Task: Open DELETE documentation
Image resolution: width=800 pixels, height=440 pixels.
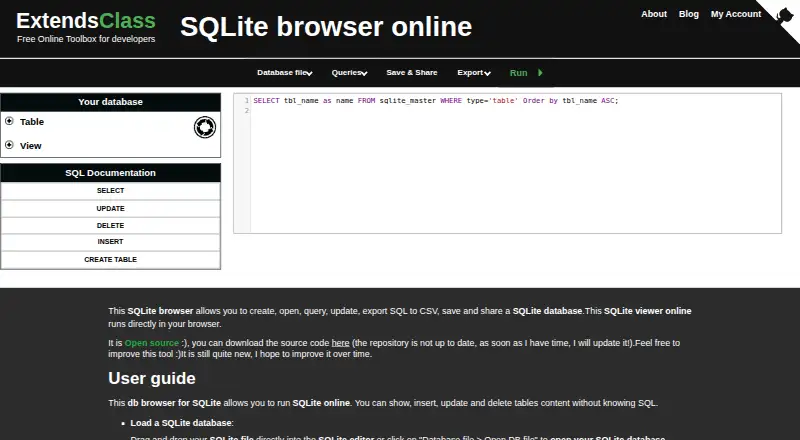Action: 111,225
